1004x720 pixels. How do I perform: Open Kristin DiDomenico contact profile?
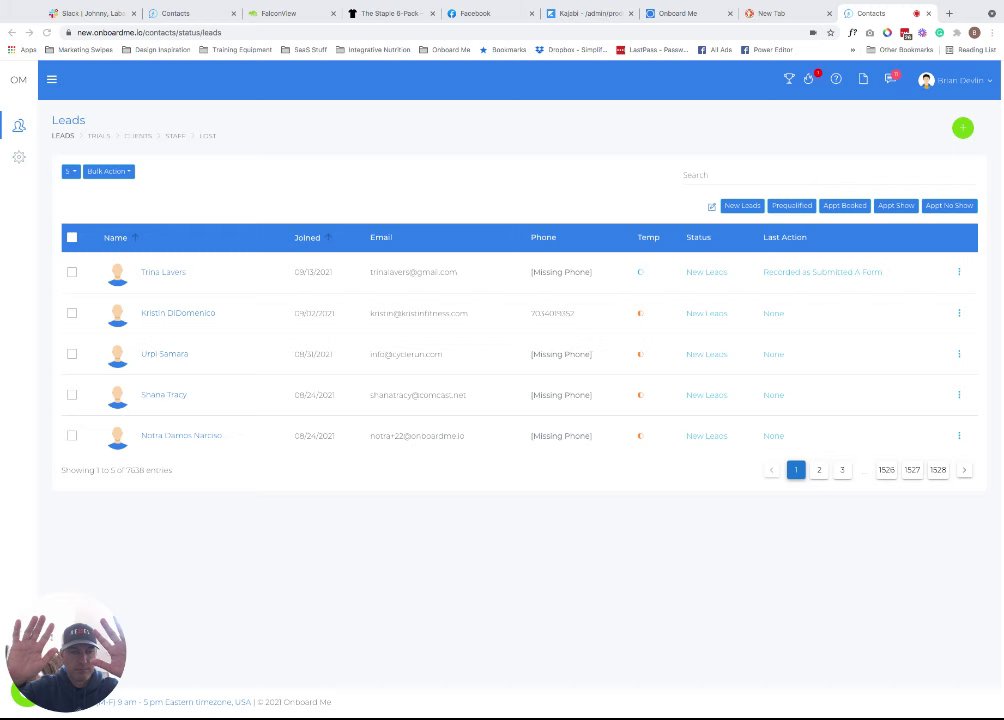(x=178, y=313)
